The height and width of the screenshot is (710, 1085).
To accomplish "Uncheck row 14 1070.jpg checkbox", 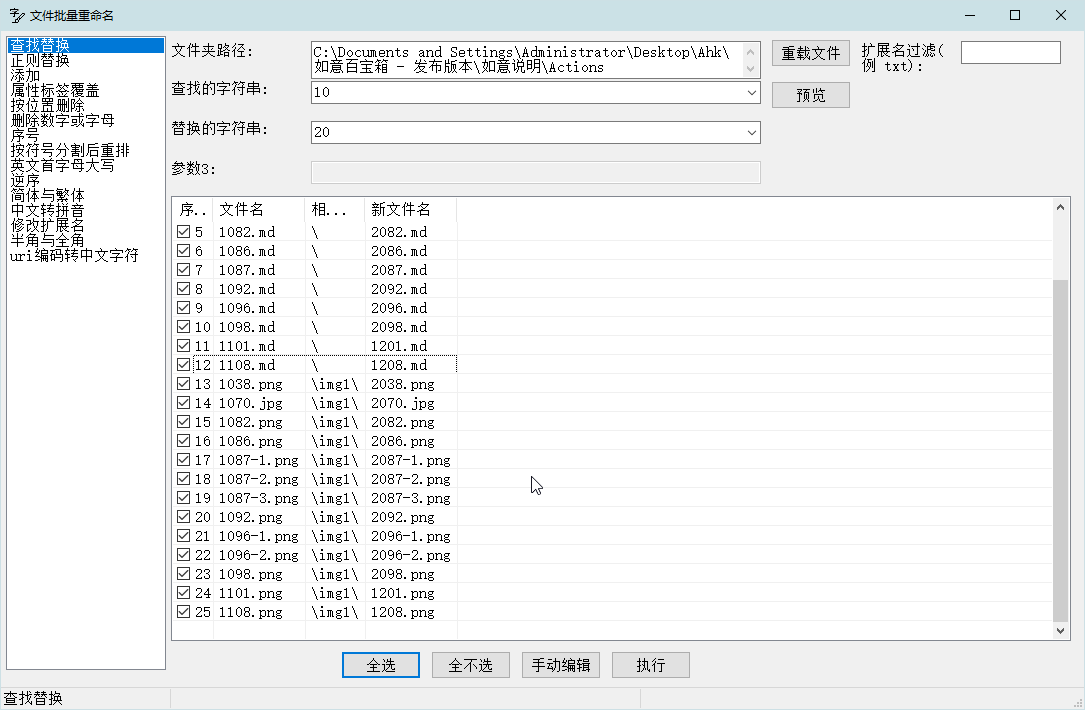I will (x=183, y=403).
